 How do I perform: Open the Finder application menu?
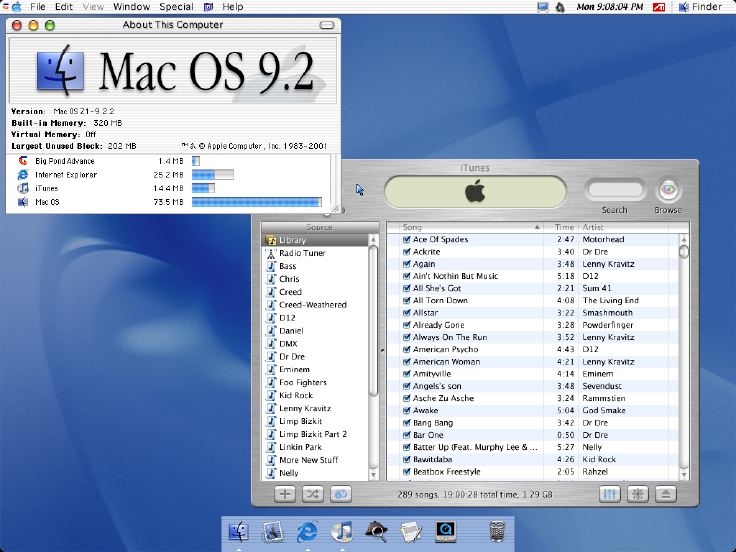[699, 7]
